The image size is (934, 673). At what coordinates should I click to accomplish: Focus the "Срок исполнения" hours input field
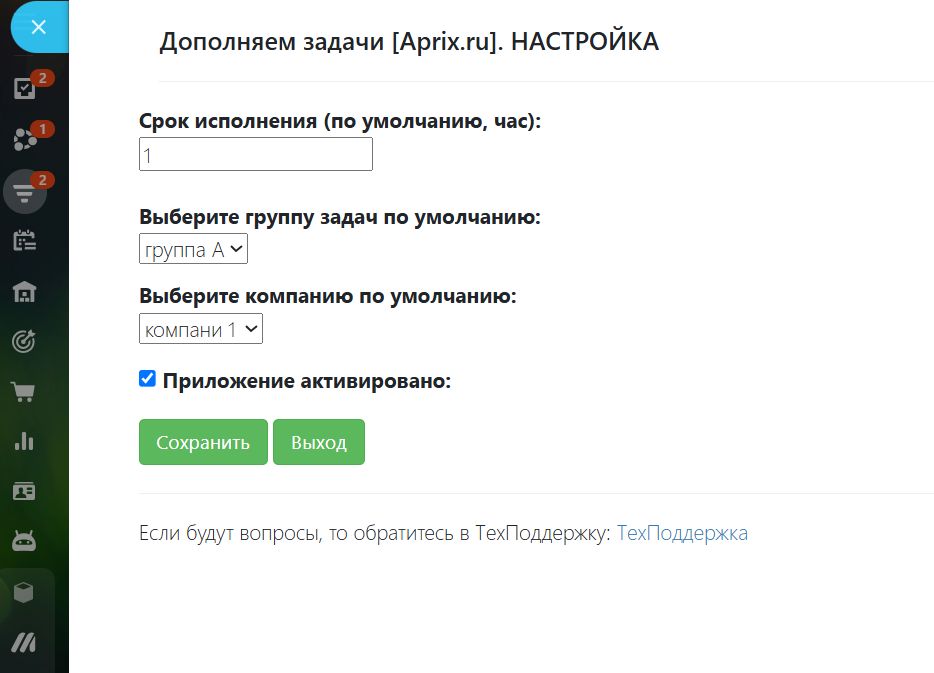coord(256,155)
